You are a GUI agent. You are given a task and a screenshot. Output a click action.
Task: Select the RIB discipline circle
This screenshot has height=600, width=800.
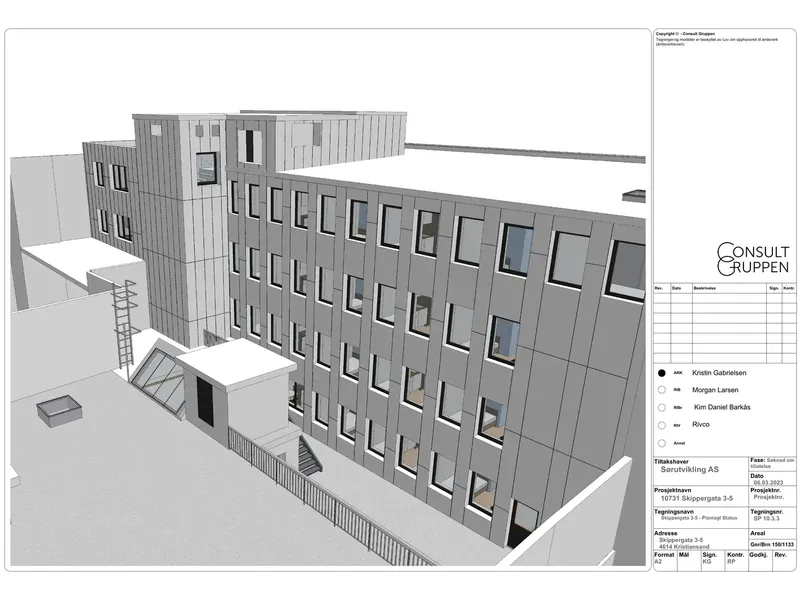[662, 390]
